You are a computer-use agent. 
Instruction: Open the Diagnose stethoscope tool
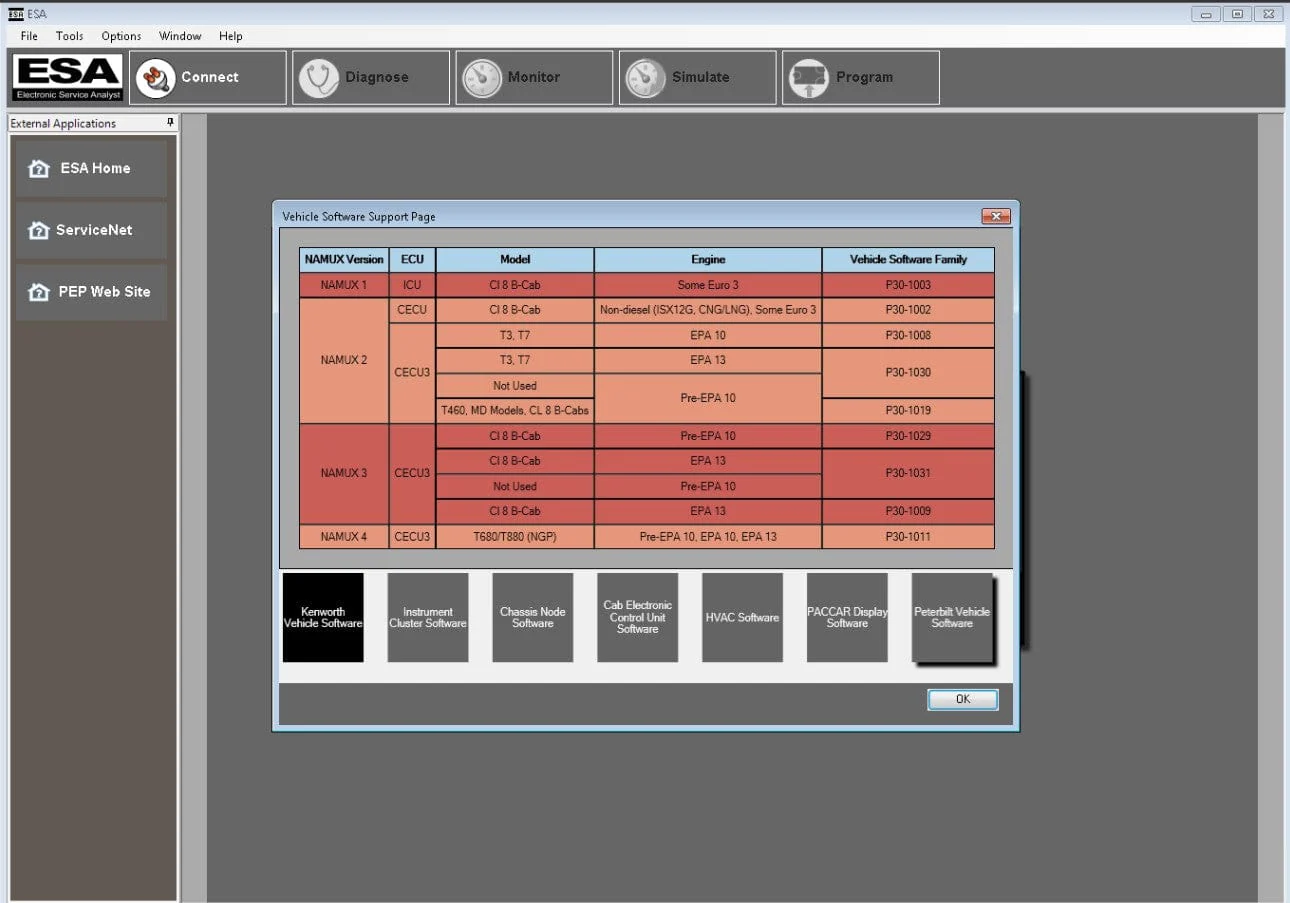(x=319, y=78)
